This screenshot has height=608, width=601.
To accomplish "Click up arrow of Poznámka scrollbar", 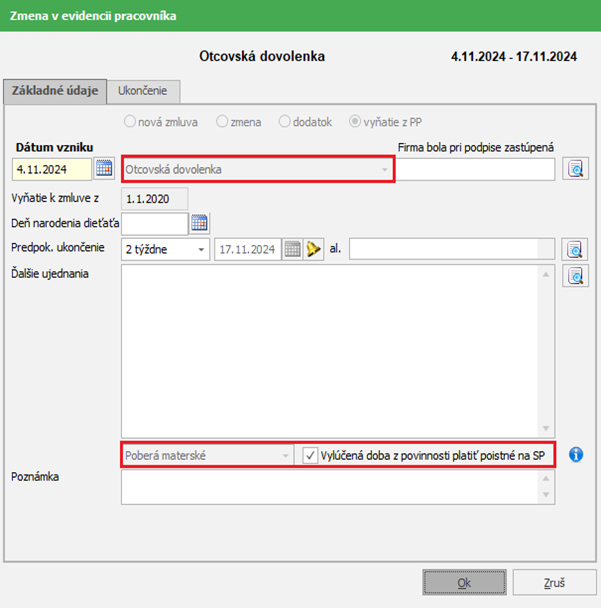I will [x=546, y=478].
